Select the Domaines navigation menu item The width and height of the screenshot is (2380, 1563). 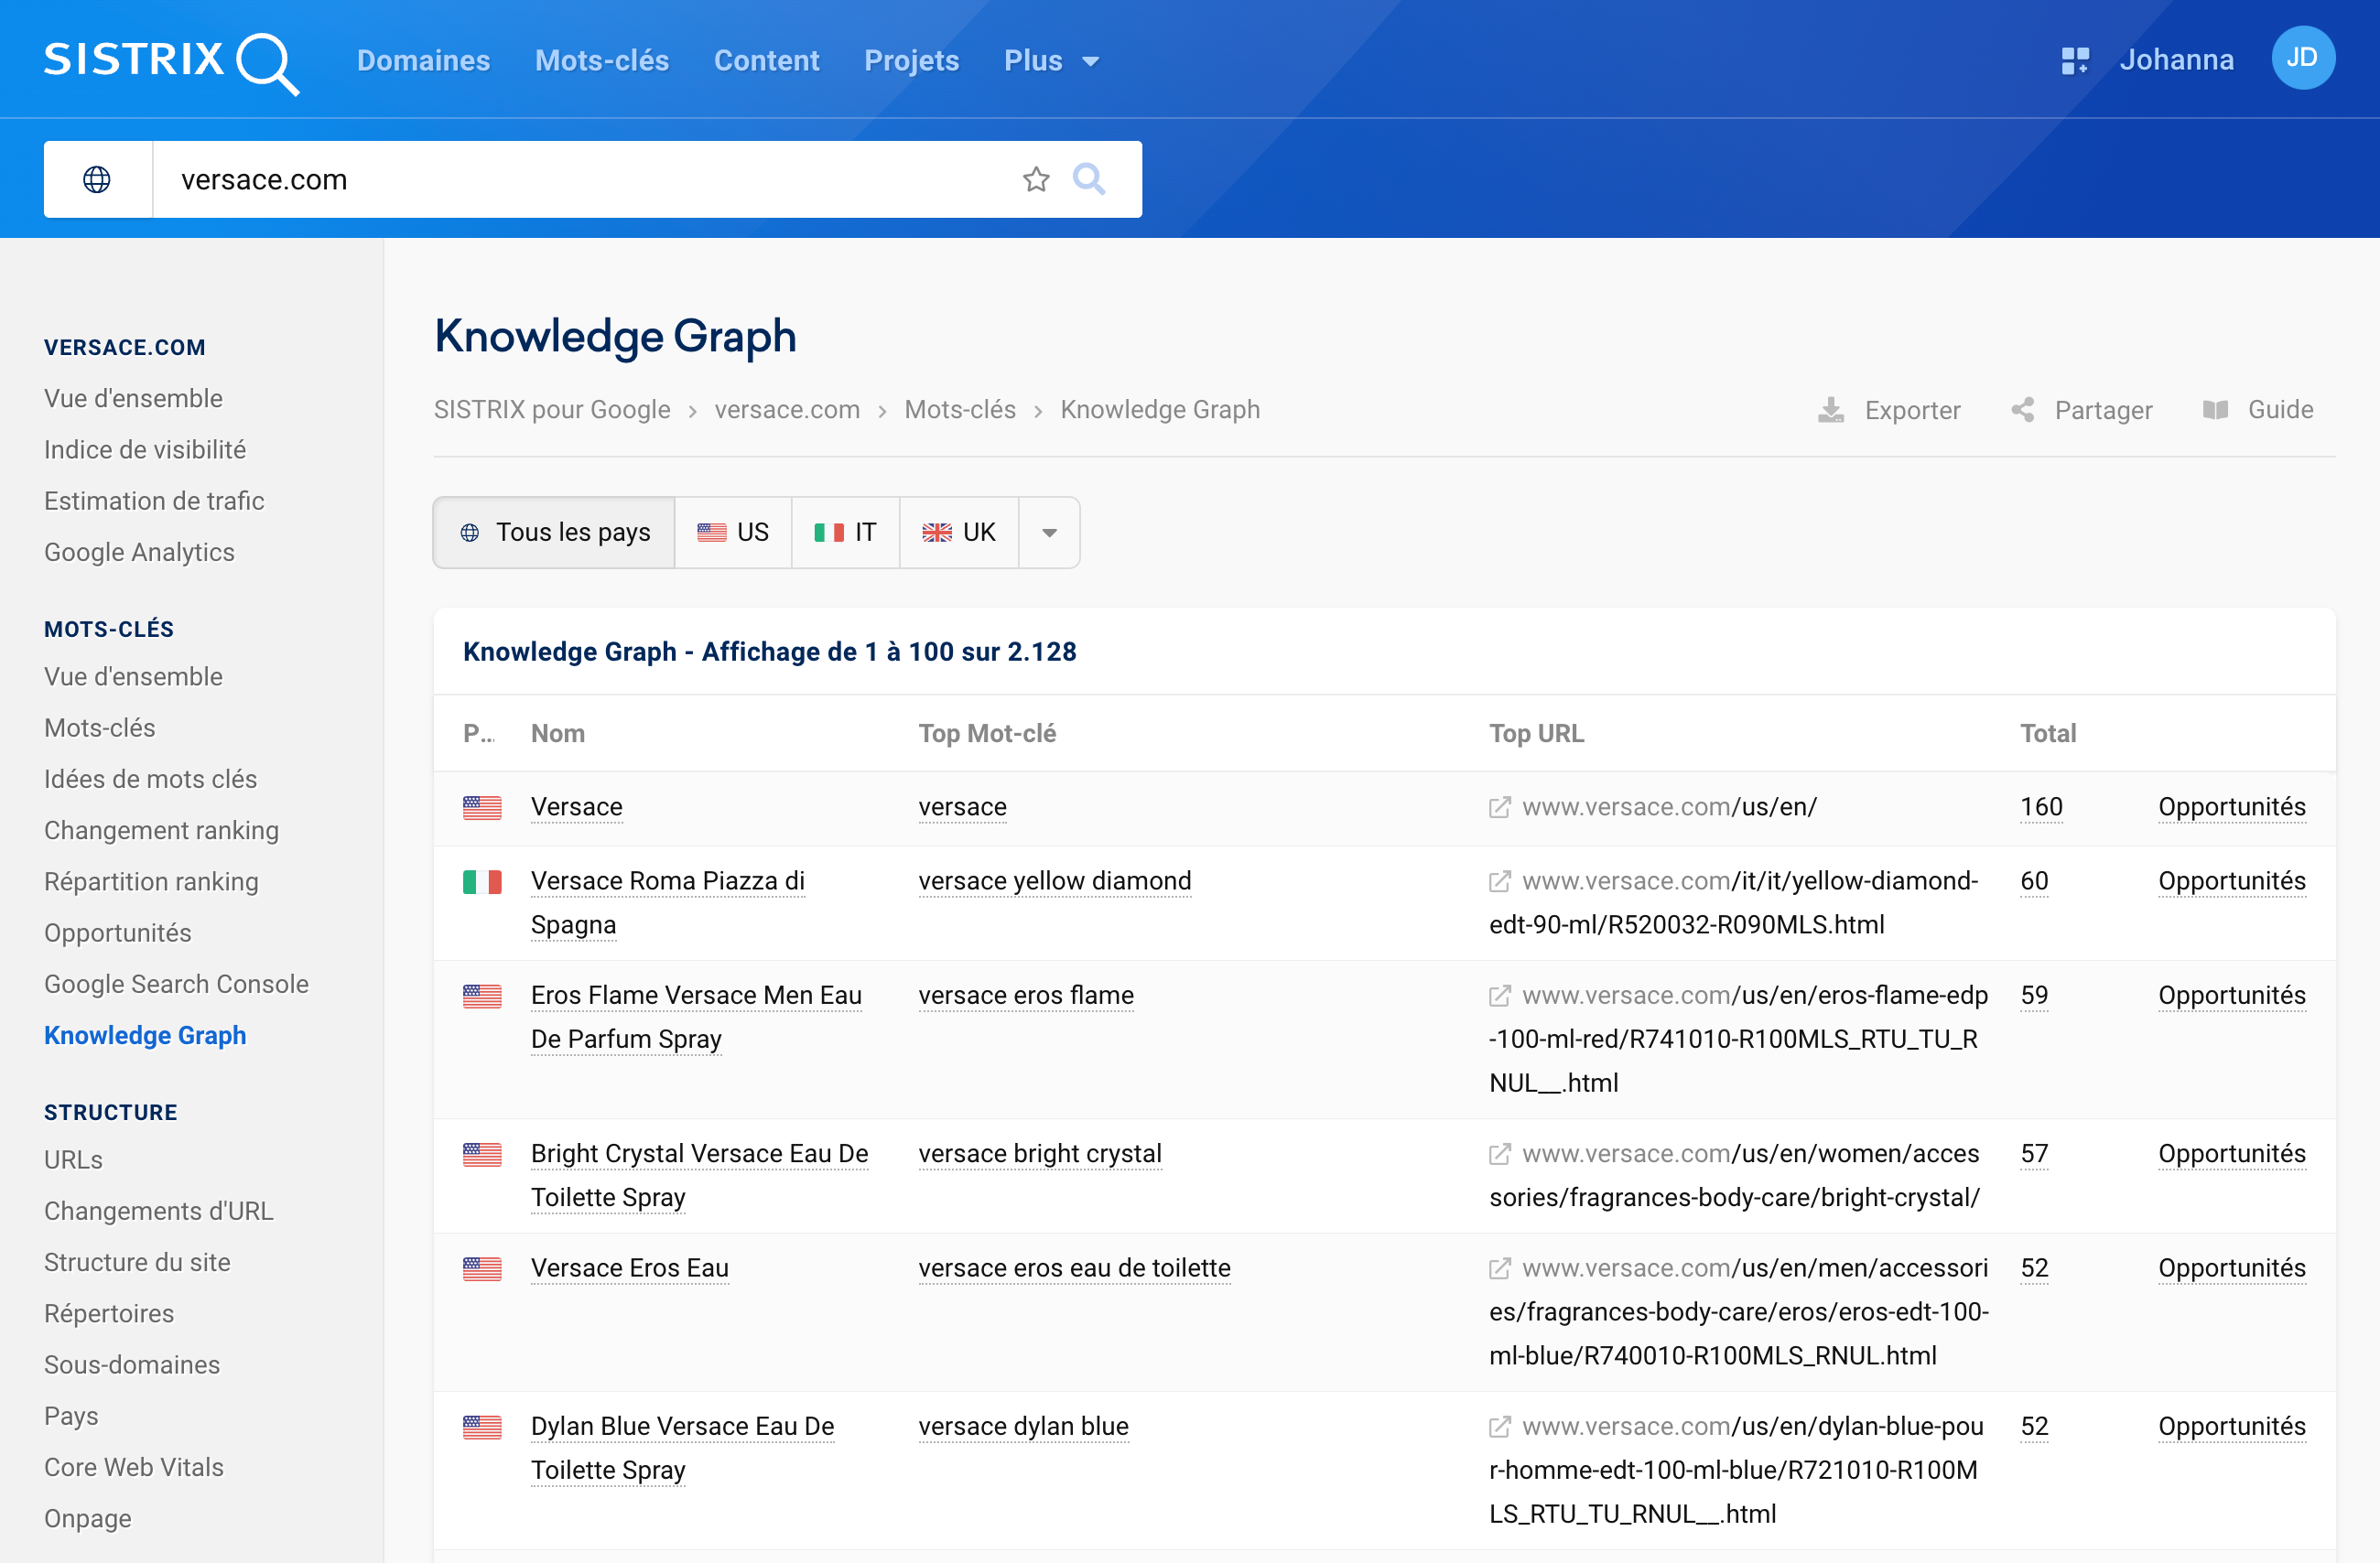point(424,61)
